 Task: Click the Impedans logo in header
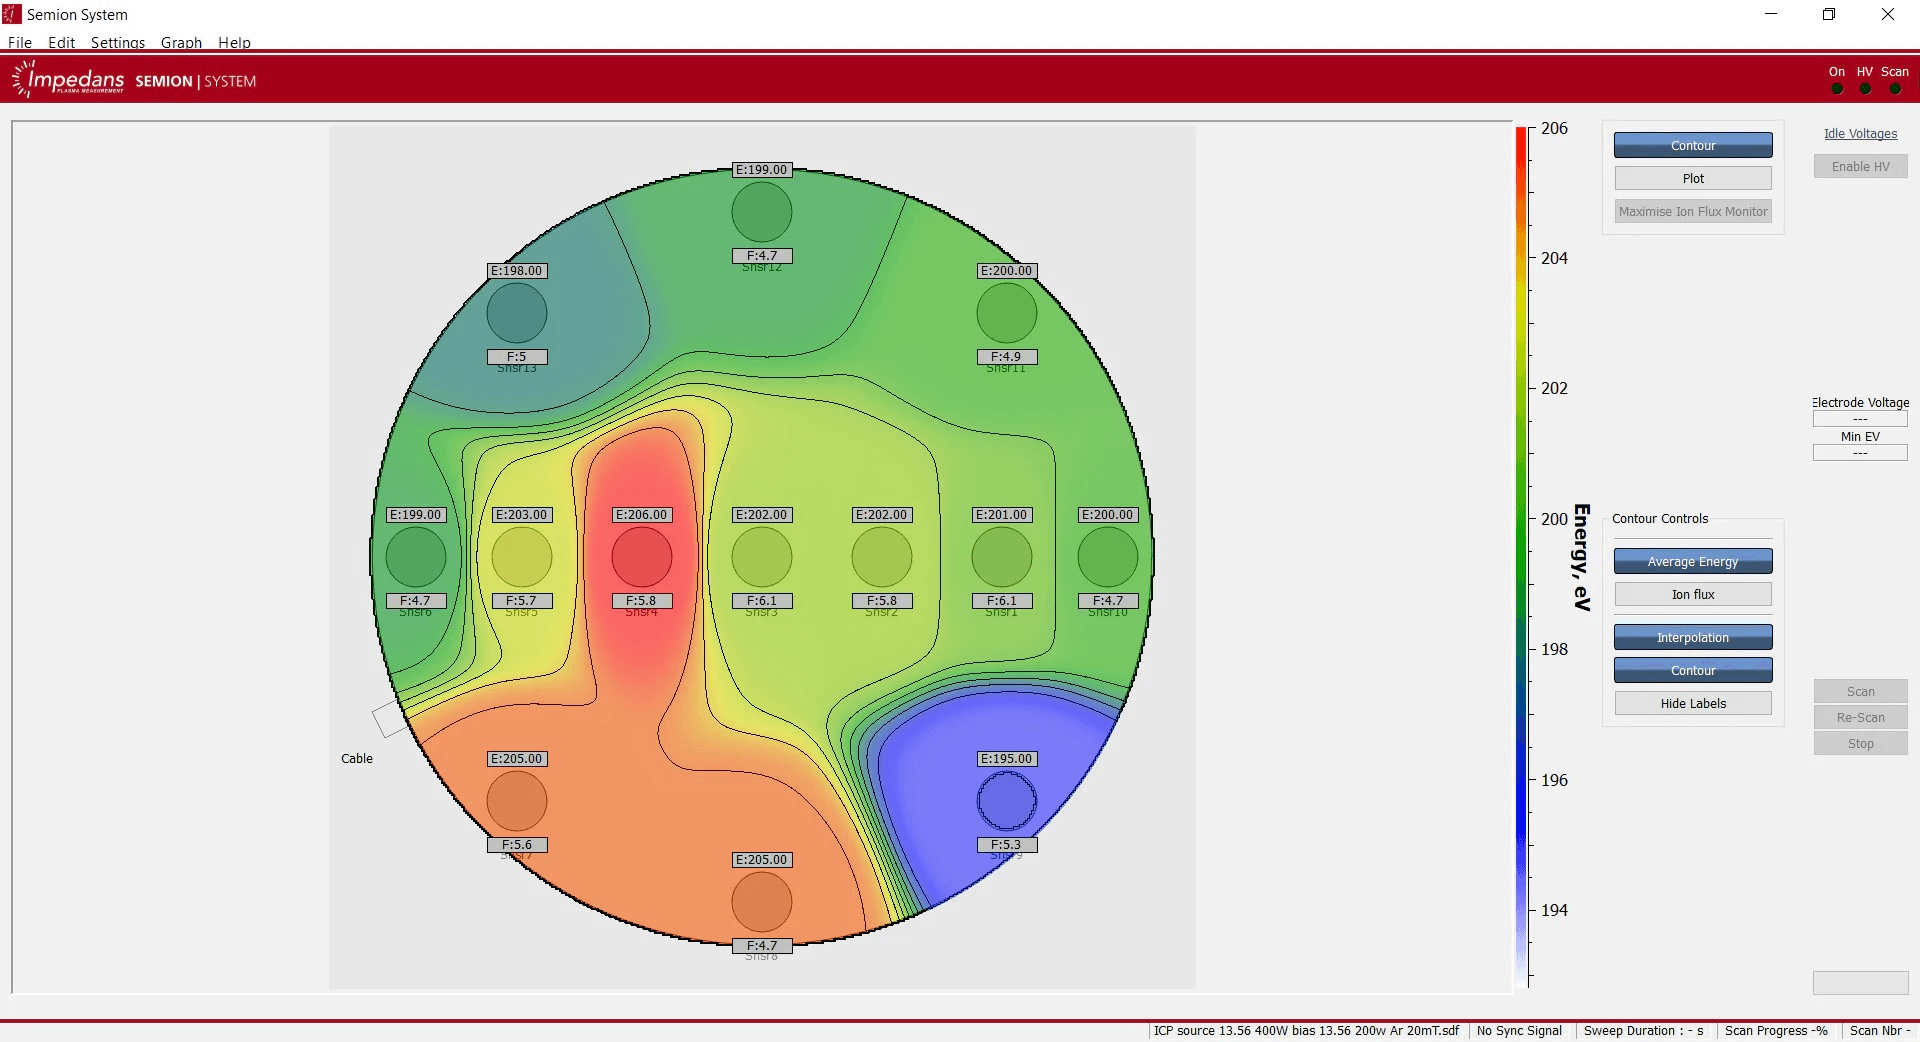tap(68, 80)
